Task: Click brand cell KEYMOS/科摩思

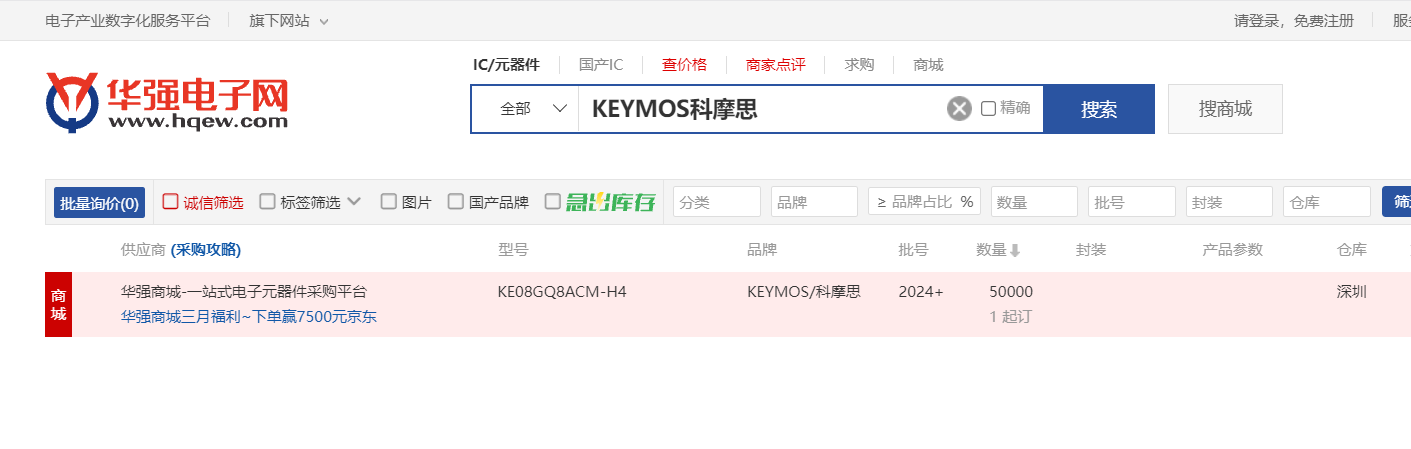Action: pos(804,292)
